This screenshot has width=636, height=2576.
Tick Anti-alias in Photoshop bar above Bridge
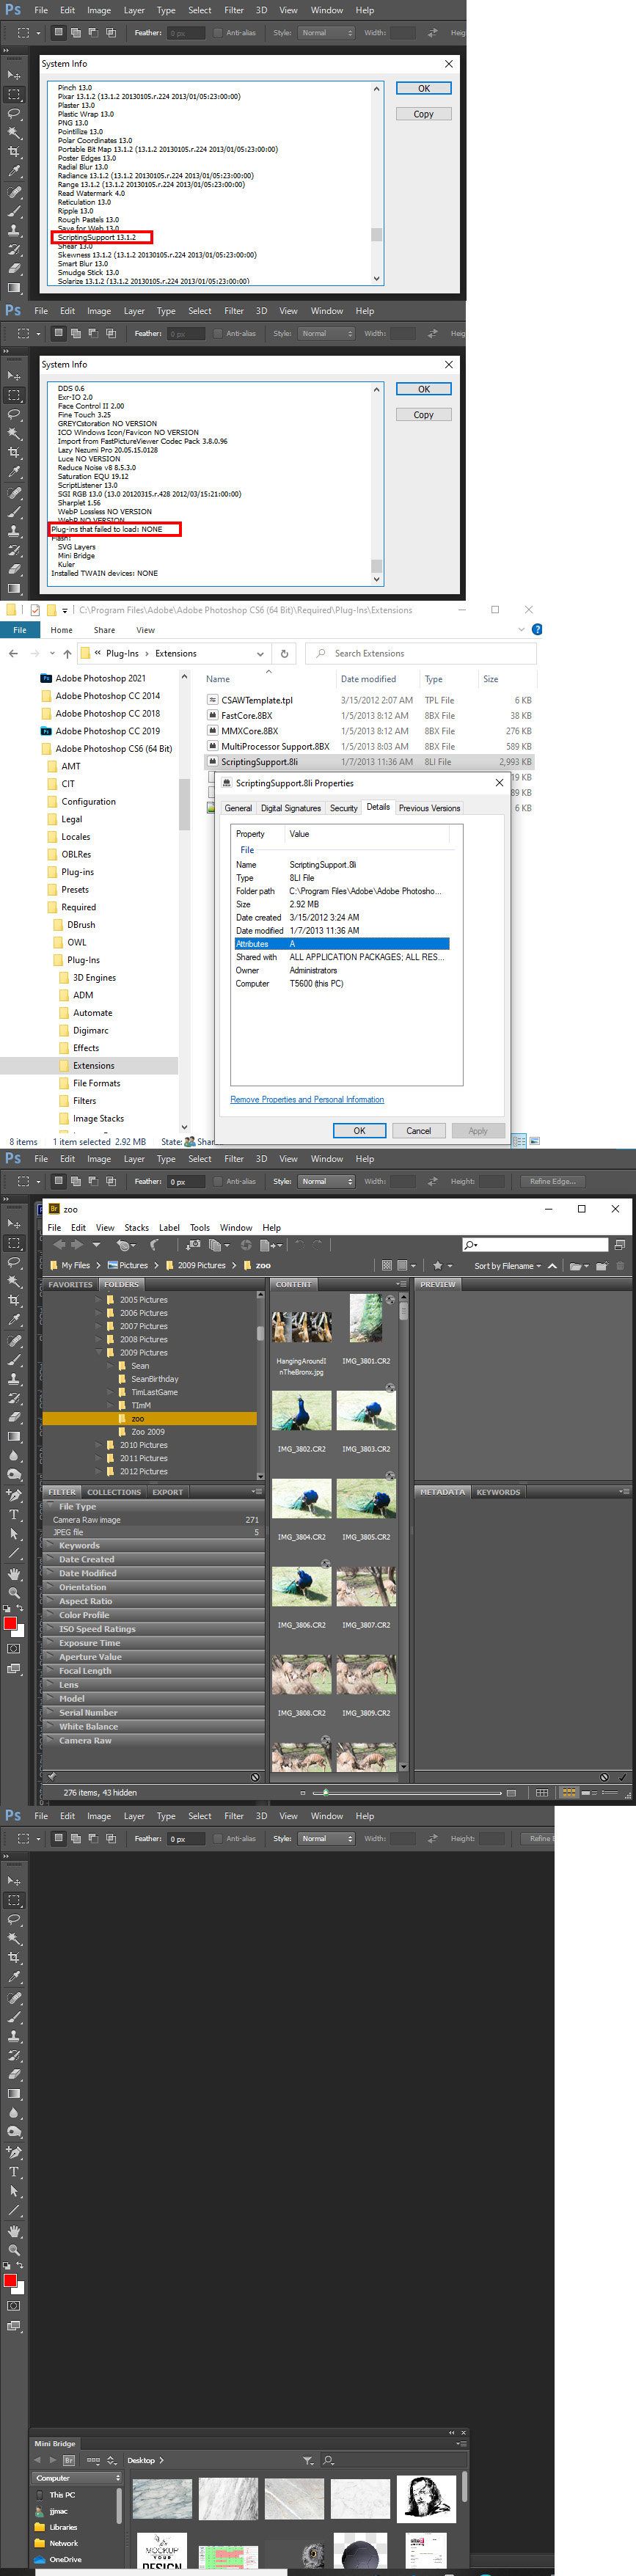click(x=218, y=1181)
